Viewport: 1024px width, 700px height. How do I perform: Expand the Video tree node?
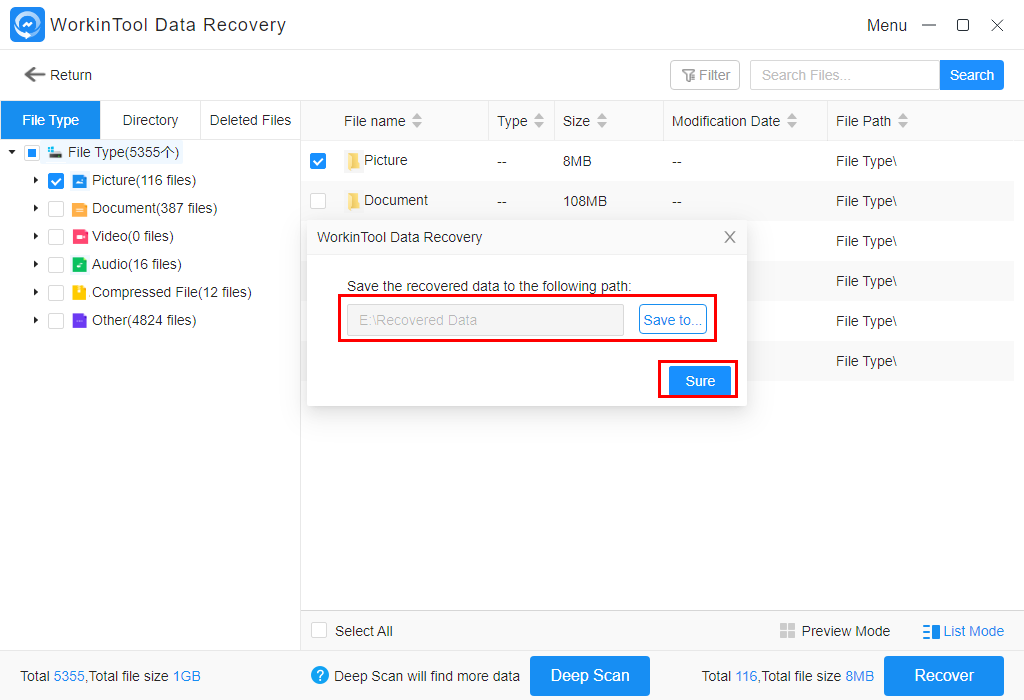(x=36, y=236)
